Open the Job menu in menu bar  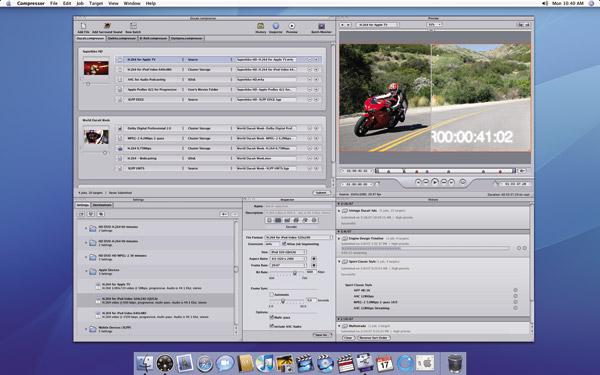tap(80, 3)
